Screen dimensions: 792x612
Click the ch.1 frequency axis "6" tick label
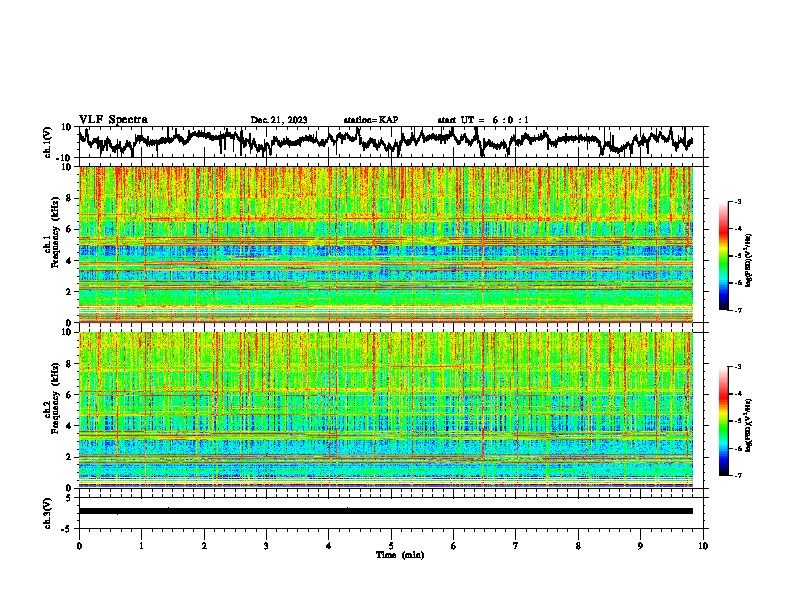point(70,229)
